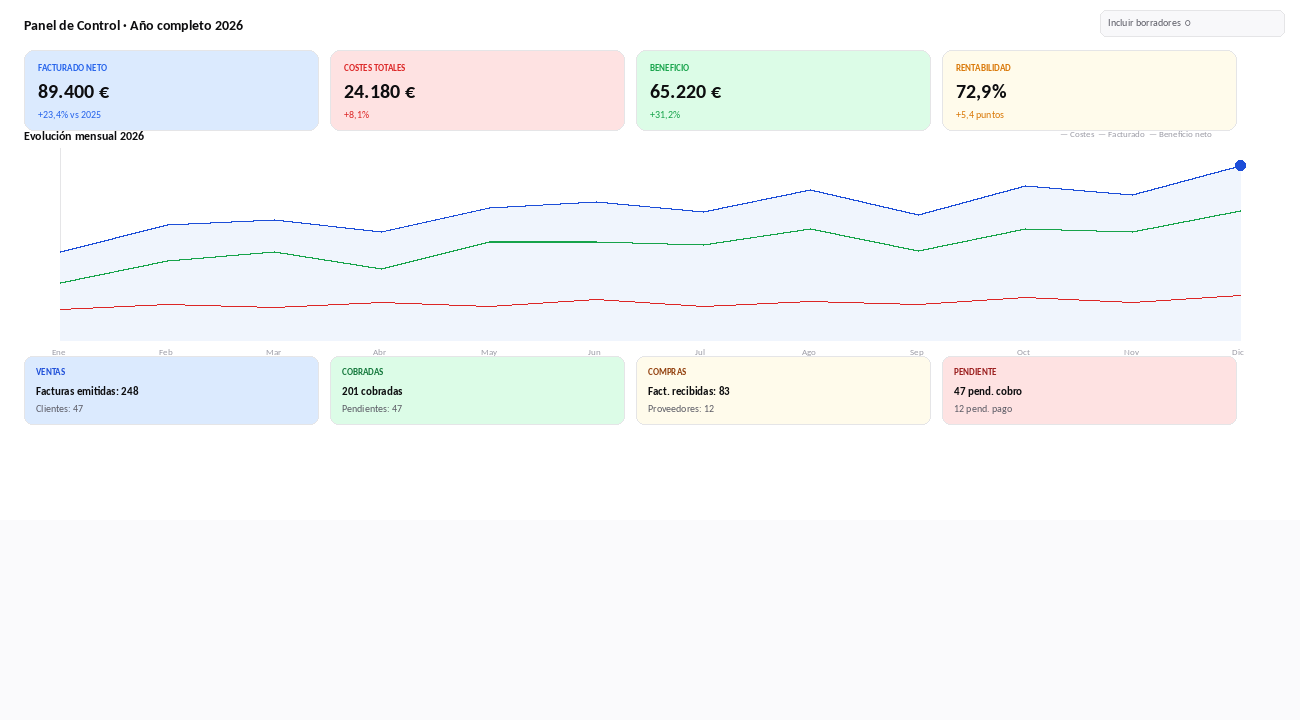Open the Costes Totales summary card

point(477,90)
